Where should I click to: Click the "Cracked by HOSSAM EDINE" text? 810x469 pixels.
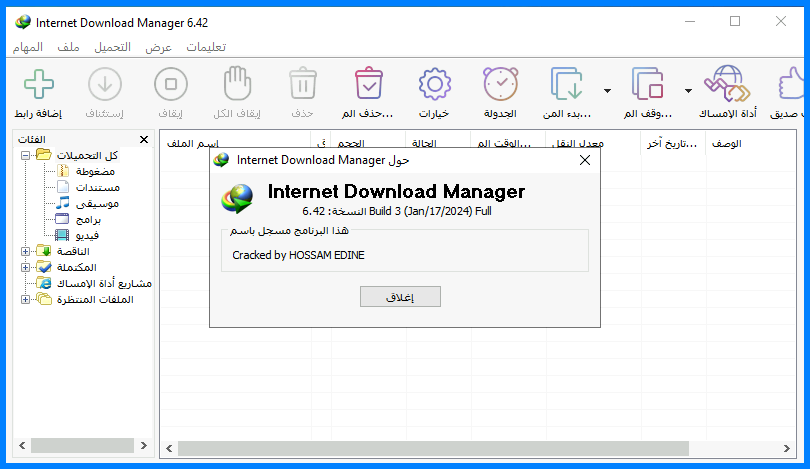pyautogui.click(x=299, y=255)
